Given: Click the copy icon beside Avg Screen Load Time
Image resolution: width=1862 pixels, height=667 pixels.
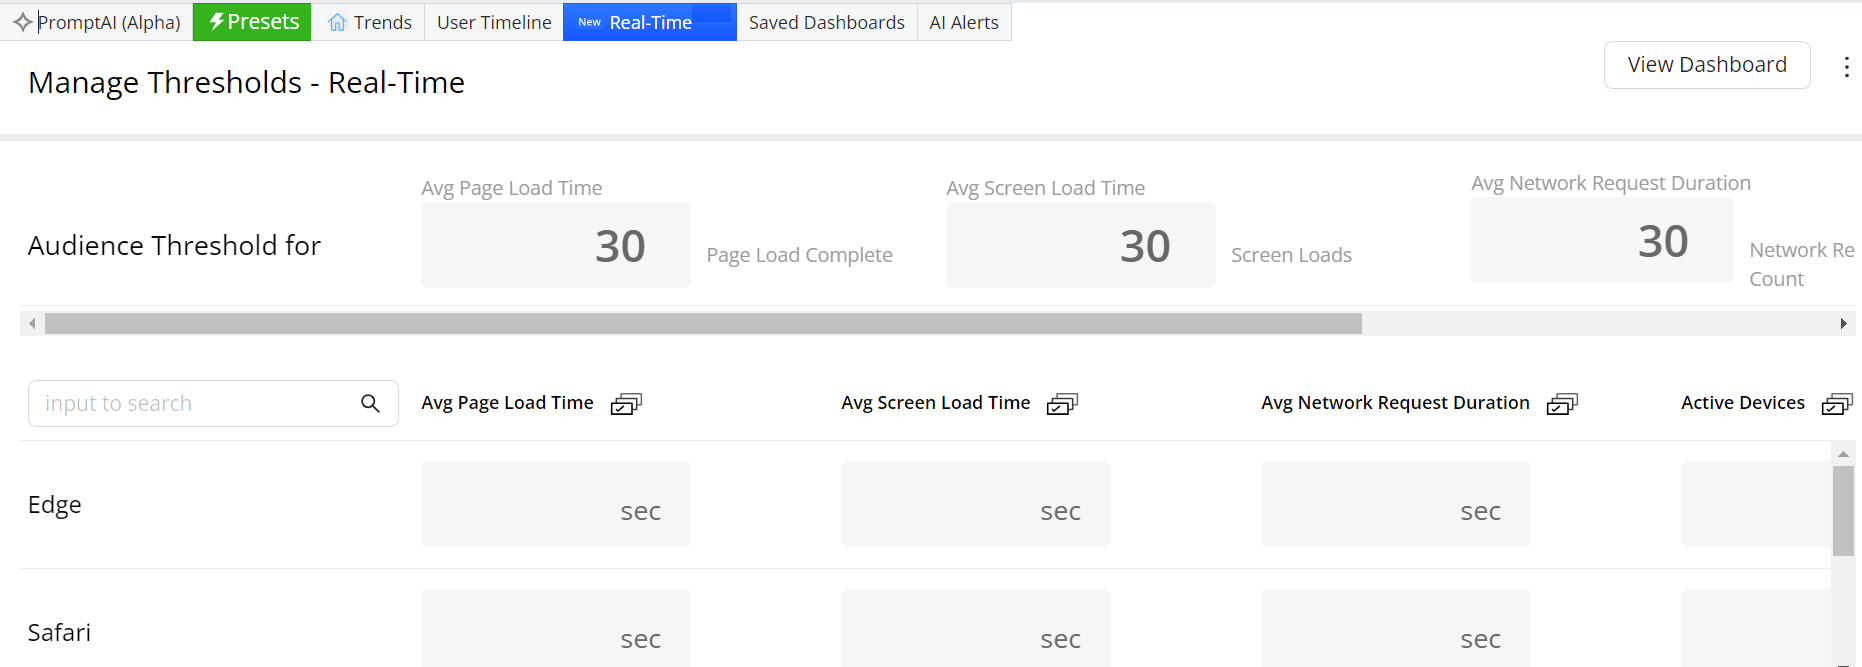Looking at the screenshot, I should (x=1062, y=404).
